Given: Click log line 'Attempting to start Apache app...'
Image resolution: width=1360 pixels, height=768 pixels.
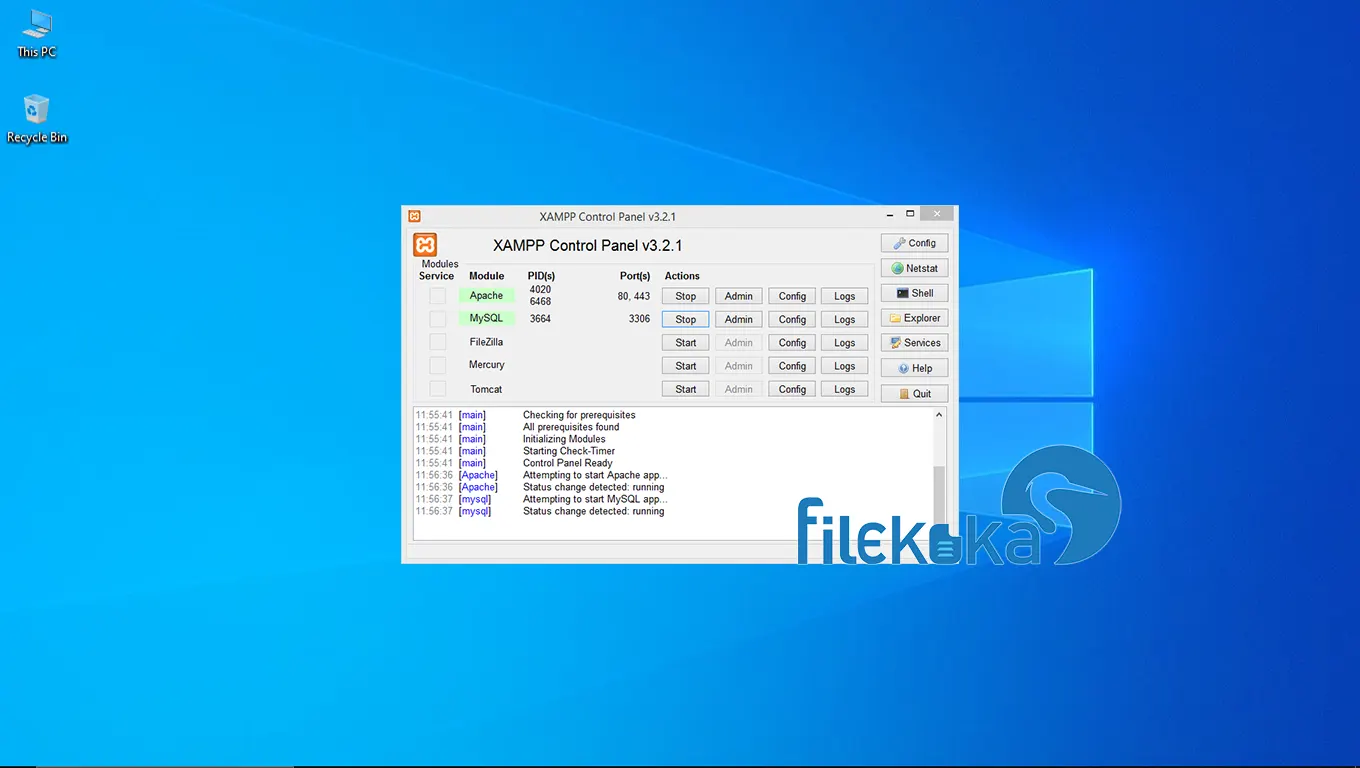Looking at the screenshot, I should (x=595, y=475).
